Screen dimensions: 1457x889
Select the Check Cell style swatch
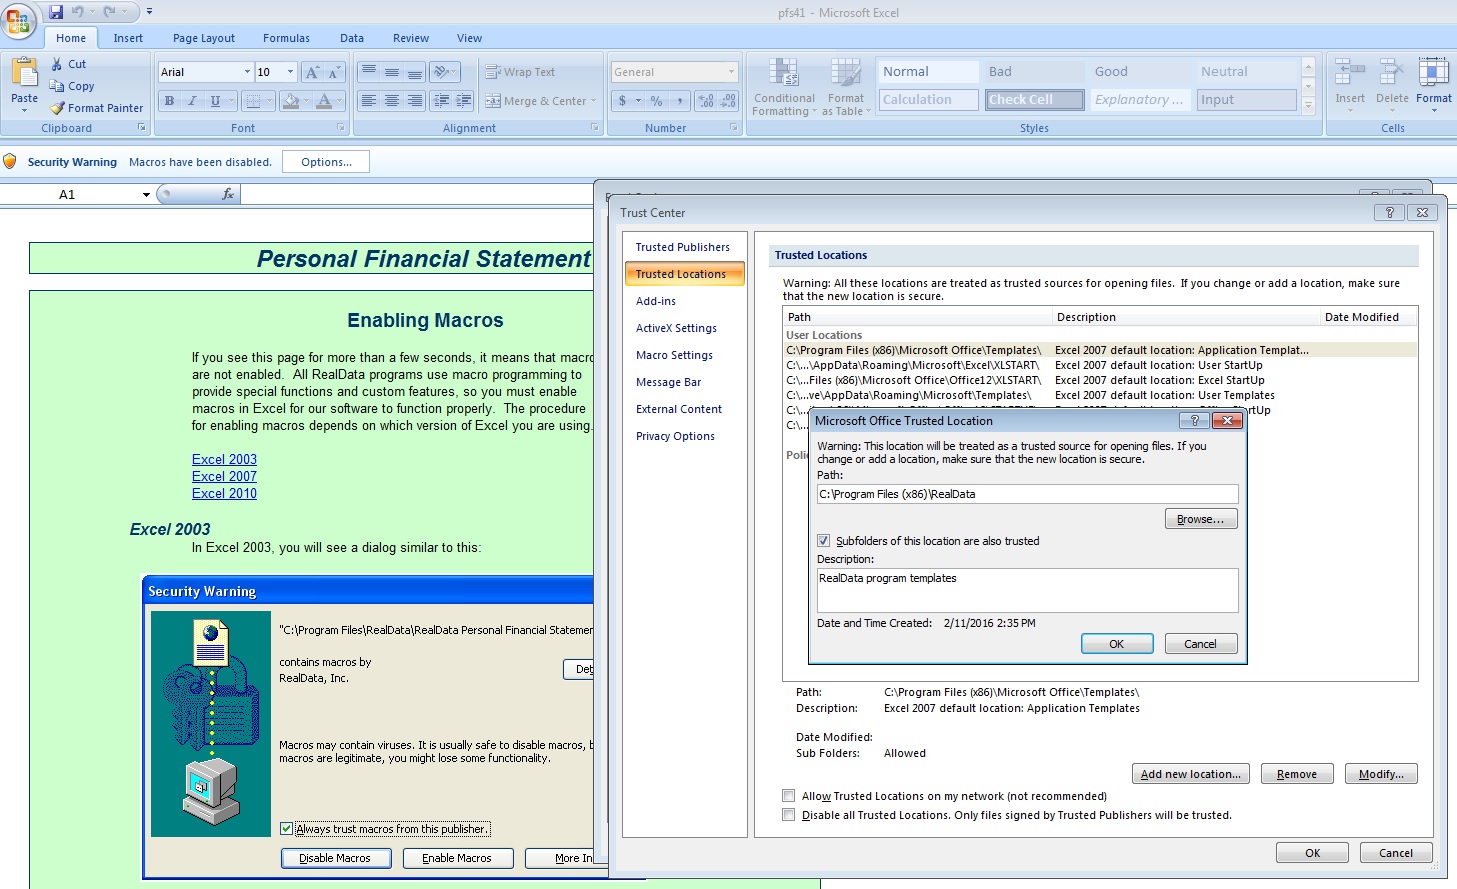click(1033, 100)
